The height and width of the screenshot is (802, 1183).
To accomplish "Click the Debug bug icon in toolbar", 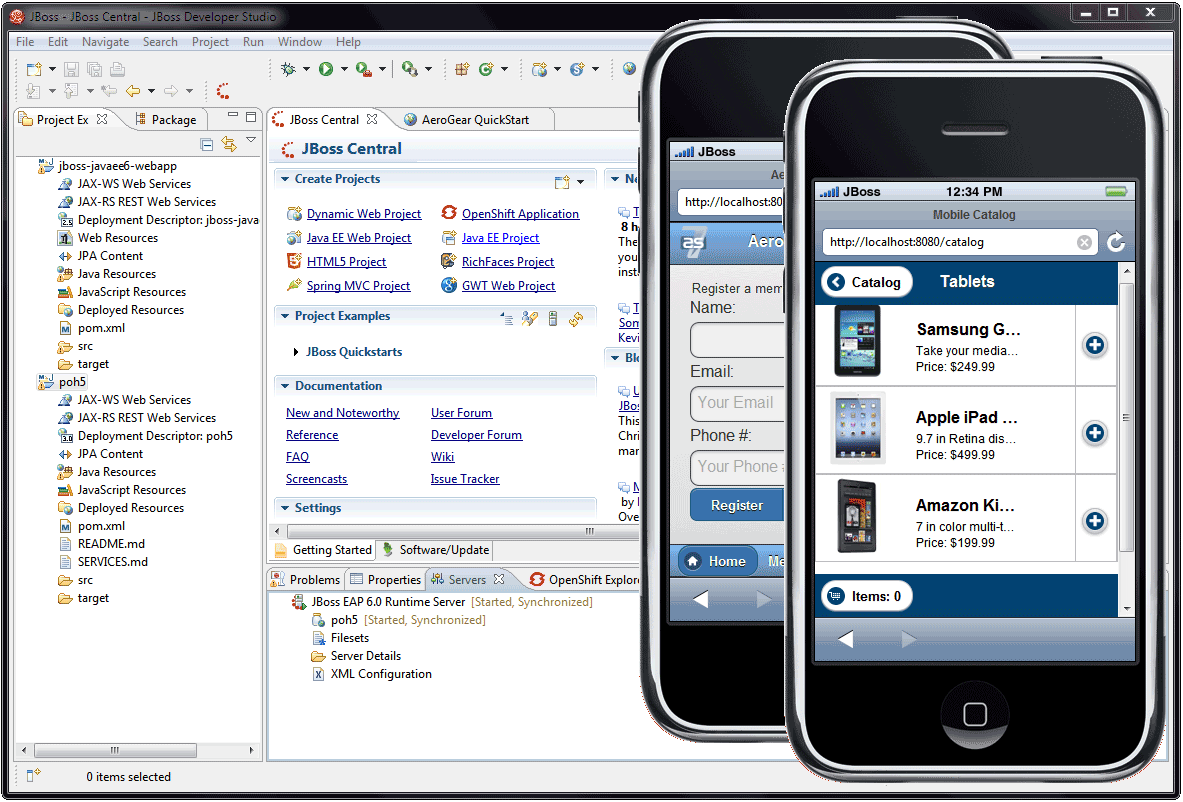I will tap(288, 69).
